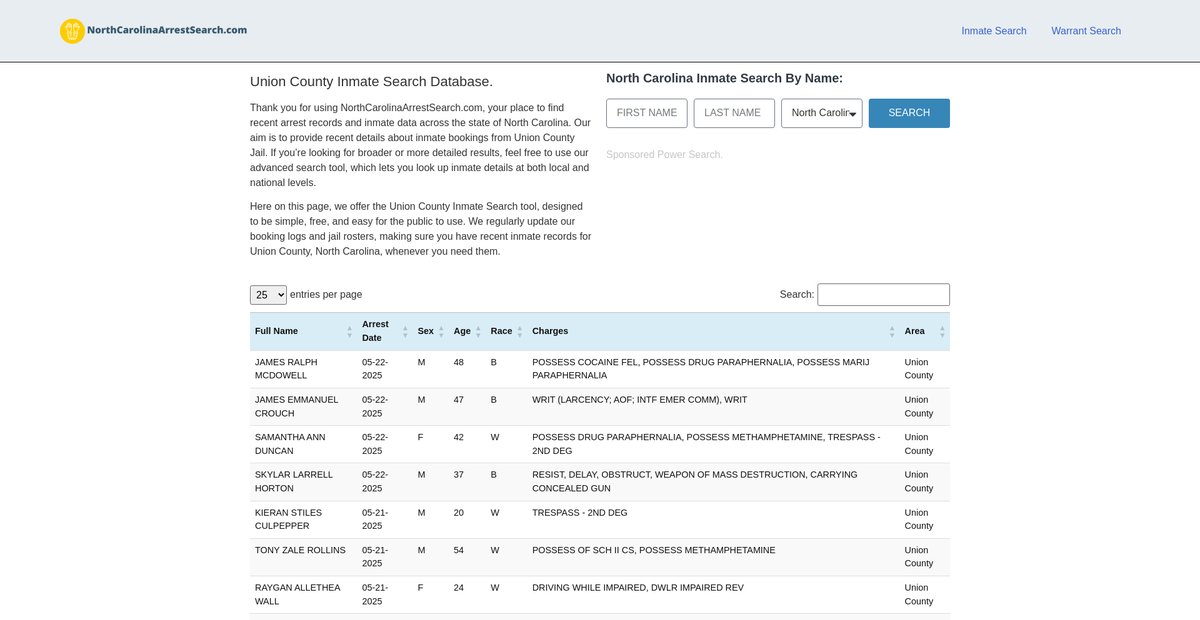The image size is (1200, 620).
Task: Click the Age column sort arrows
Action: (478, 332)
